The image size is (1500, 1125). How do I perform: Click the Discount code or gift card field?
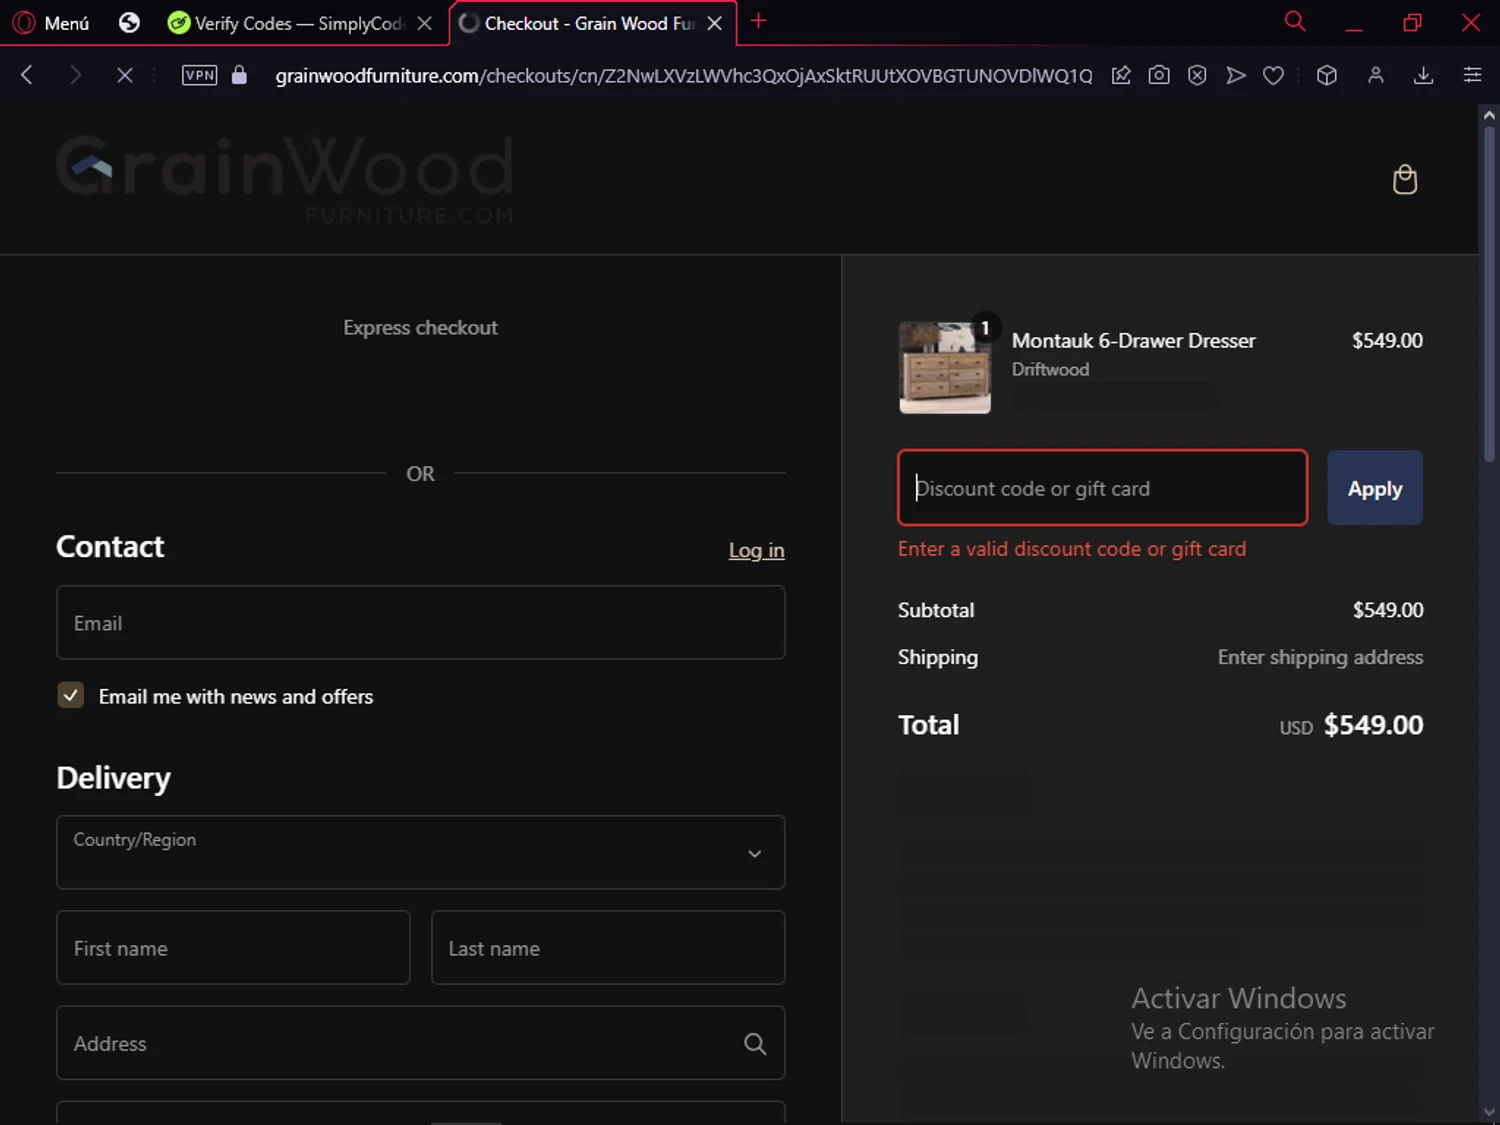(x=1103, y=488)
